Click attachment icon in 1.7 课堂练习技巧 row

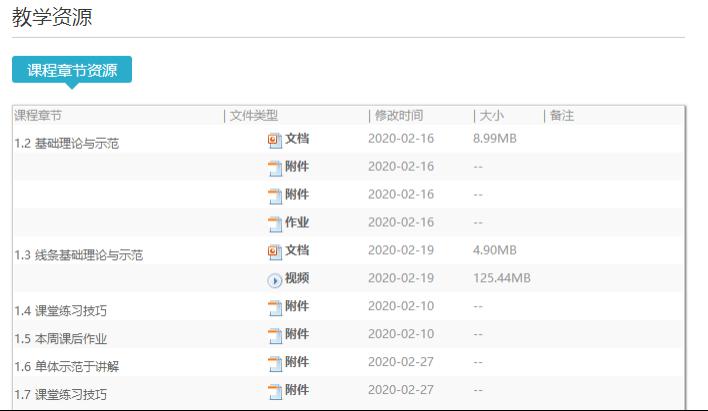click(x=275, y=391)
